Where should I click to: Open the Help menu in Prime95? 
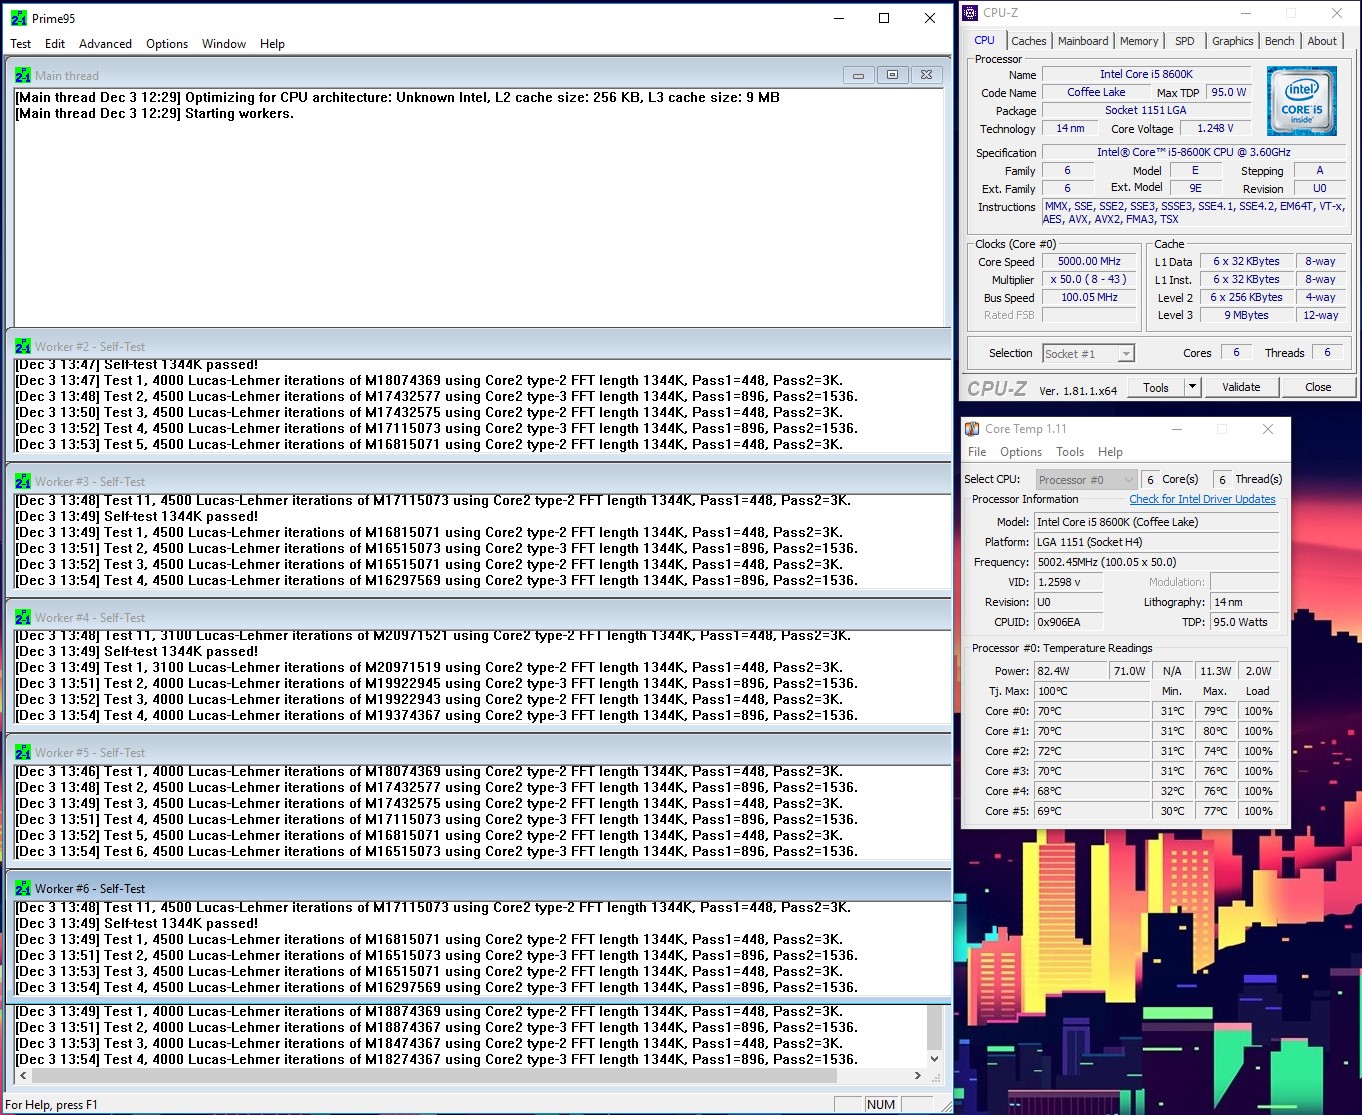[x=272, y=44]
